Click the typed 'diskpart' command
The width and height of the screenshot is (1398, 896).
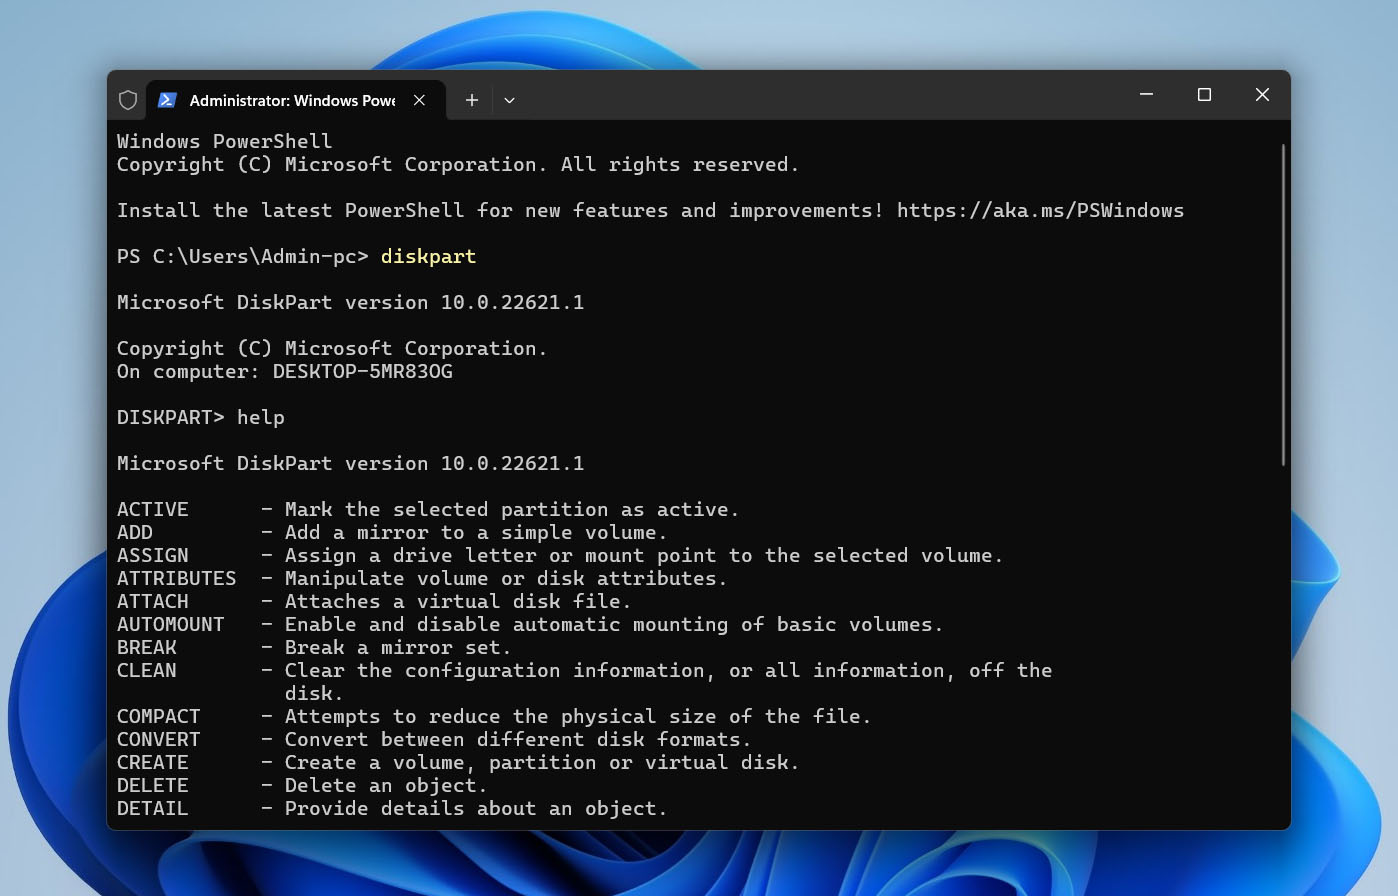click(428, 256)
